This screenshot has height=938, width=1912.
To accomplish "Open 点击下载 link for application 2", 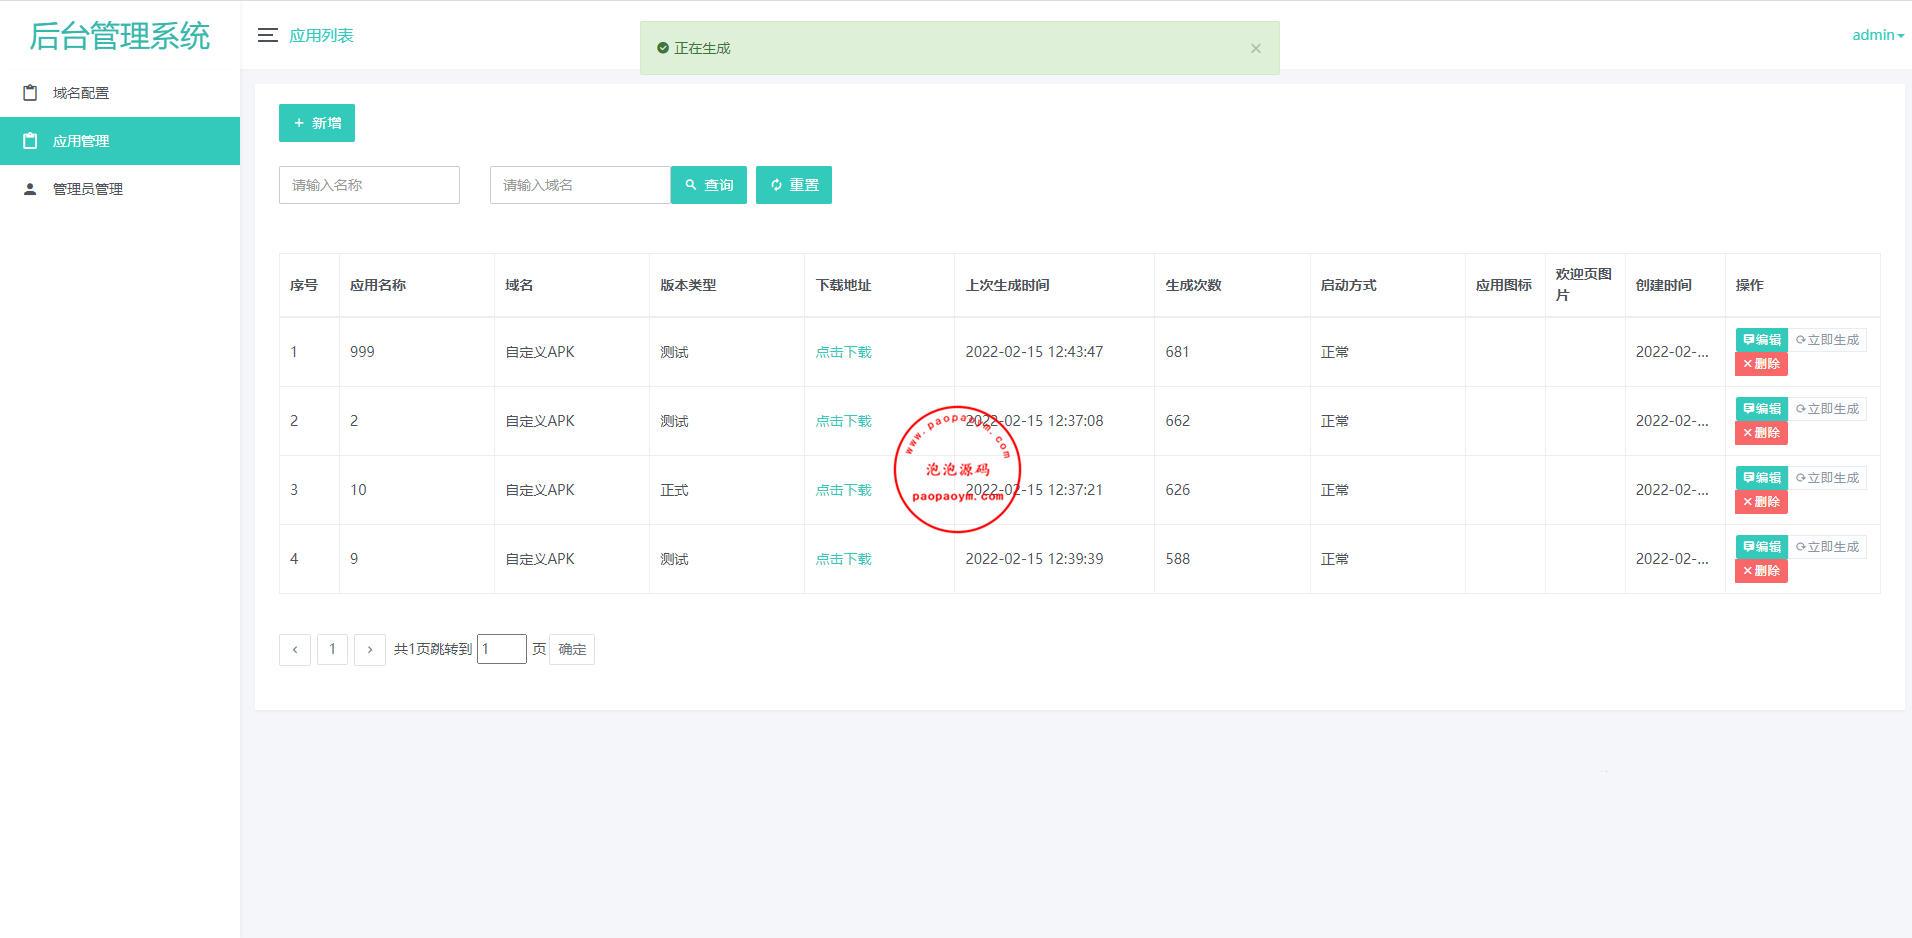I will coord(843,420).
